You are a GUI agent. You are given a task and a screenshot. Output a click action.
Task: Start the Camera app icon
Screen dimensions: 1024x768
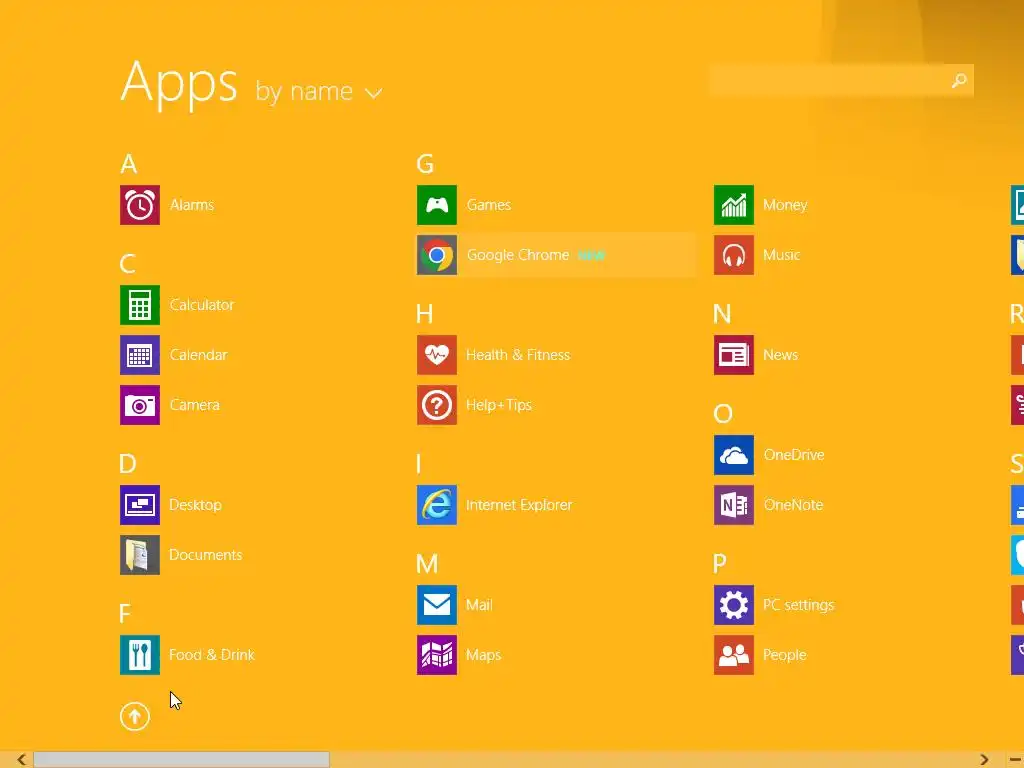tap(140, 405)
